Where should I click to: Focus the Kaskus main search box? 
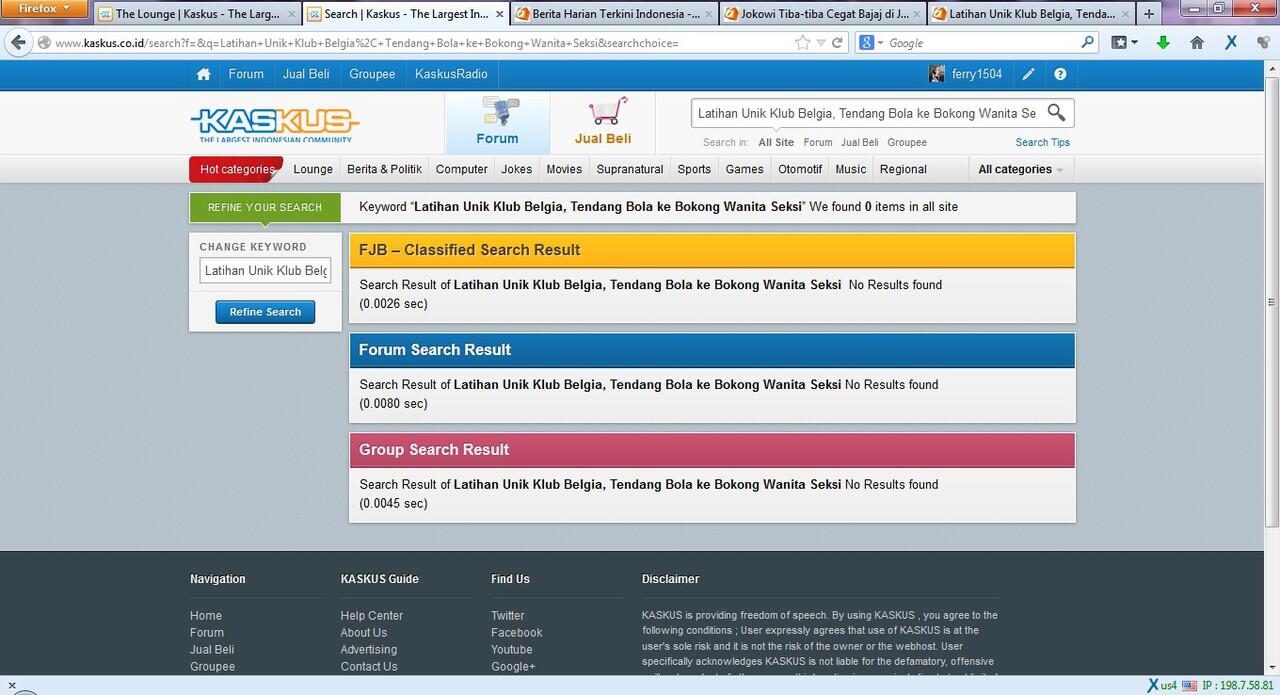point(867,113)
